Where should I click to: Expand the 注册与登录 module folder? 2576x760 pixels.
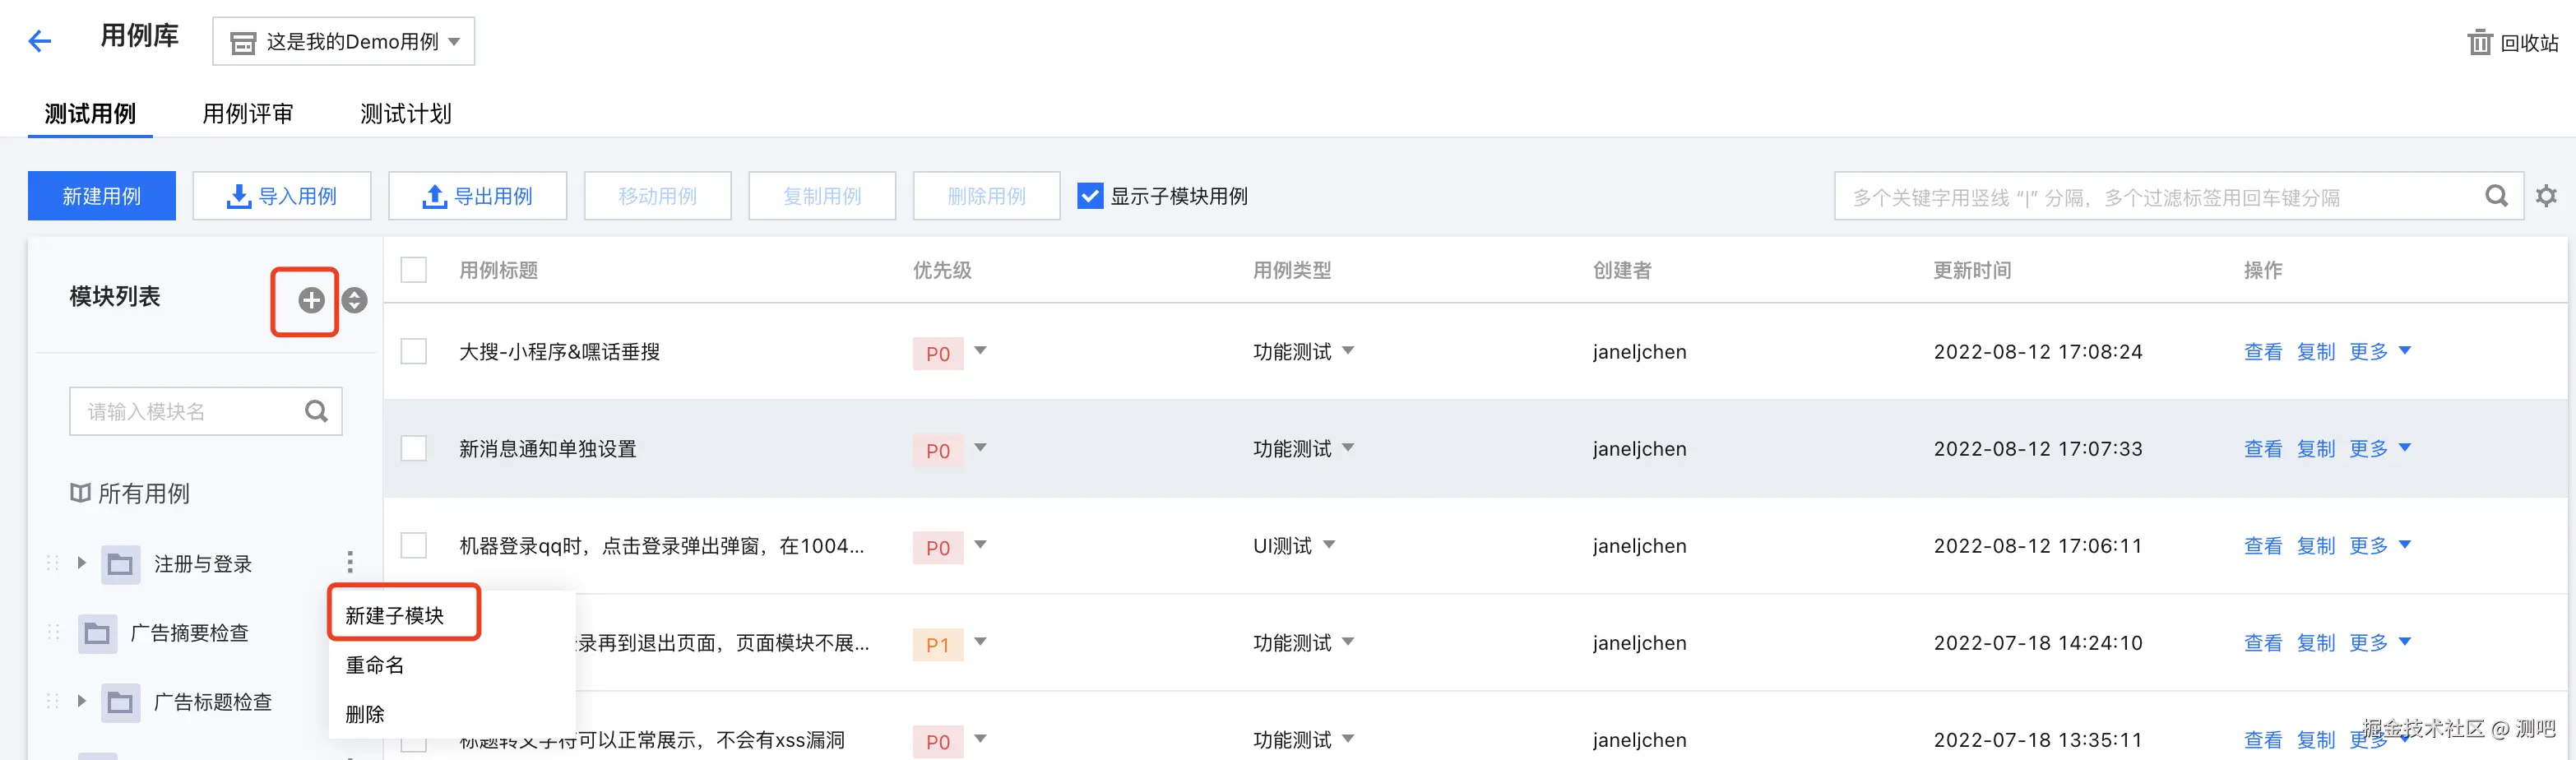click(x=82, y=563)
